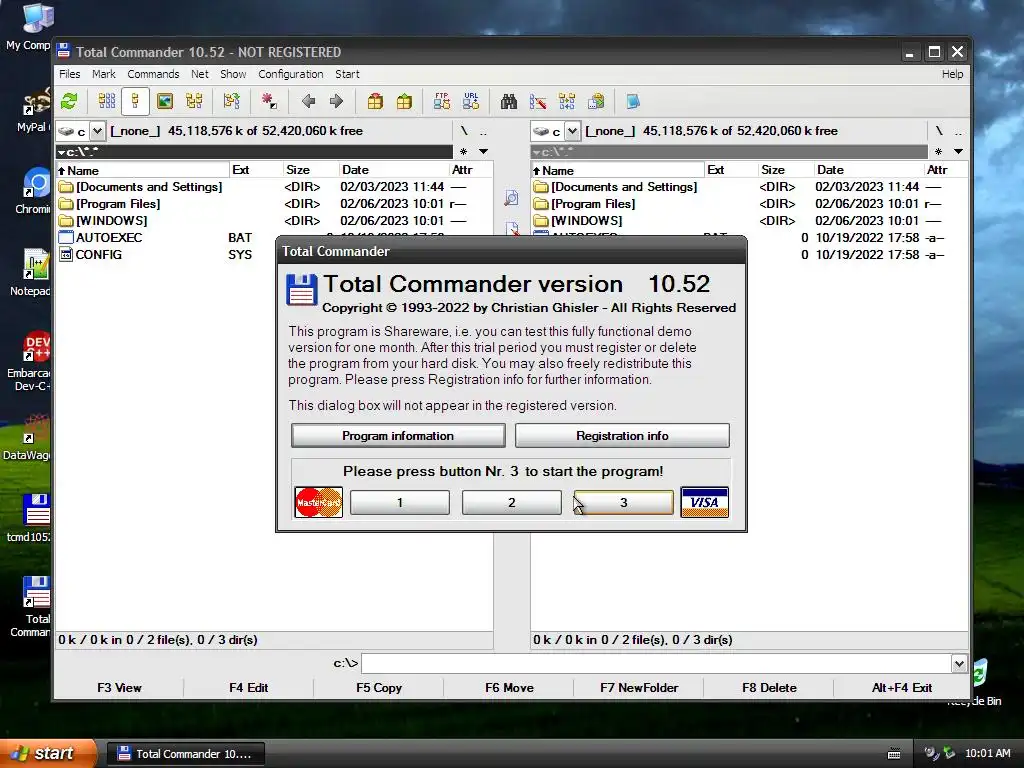Click the Program information button
The width and height of the screenshot is (1024, 768).
tap(398, 436)
